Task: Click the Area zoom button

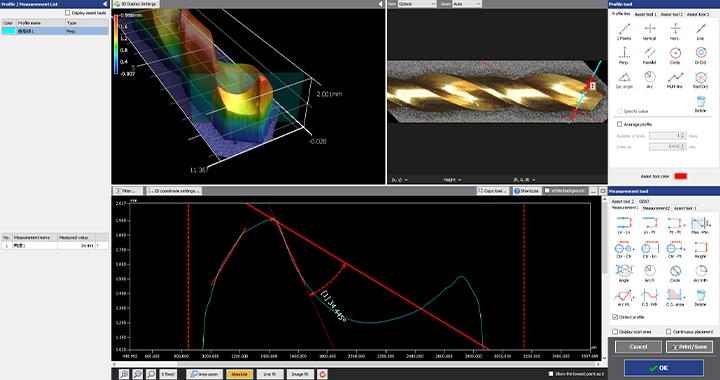Action: point(204,374)
